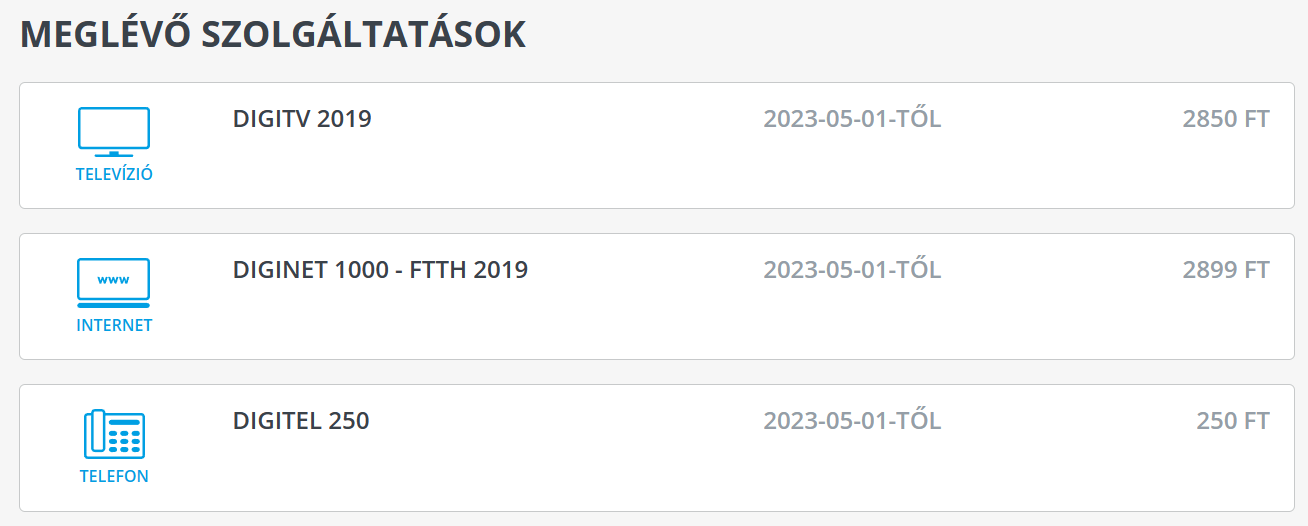The width and height of the screenshot is (1308, 526).
Task: Click the MEGLÉVŐ SZOLGÁLTATÁSOK heading
Action: [273, 35]
